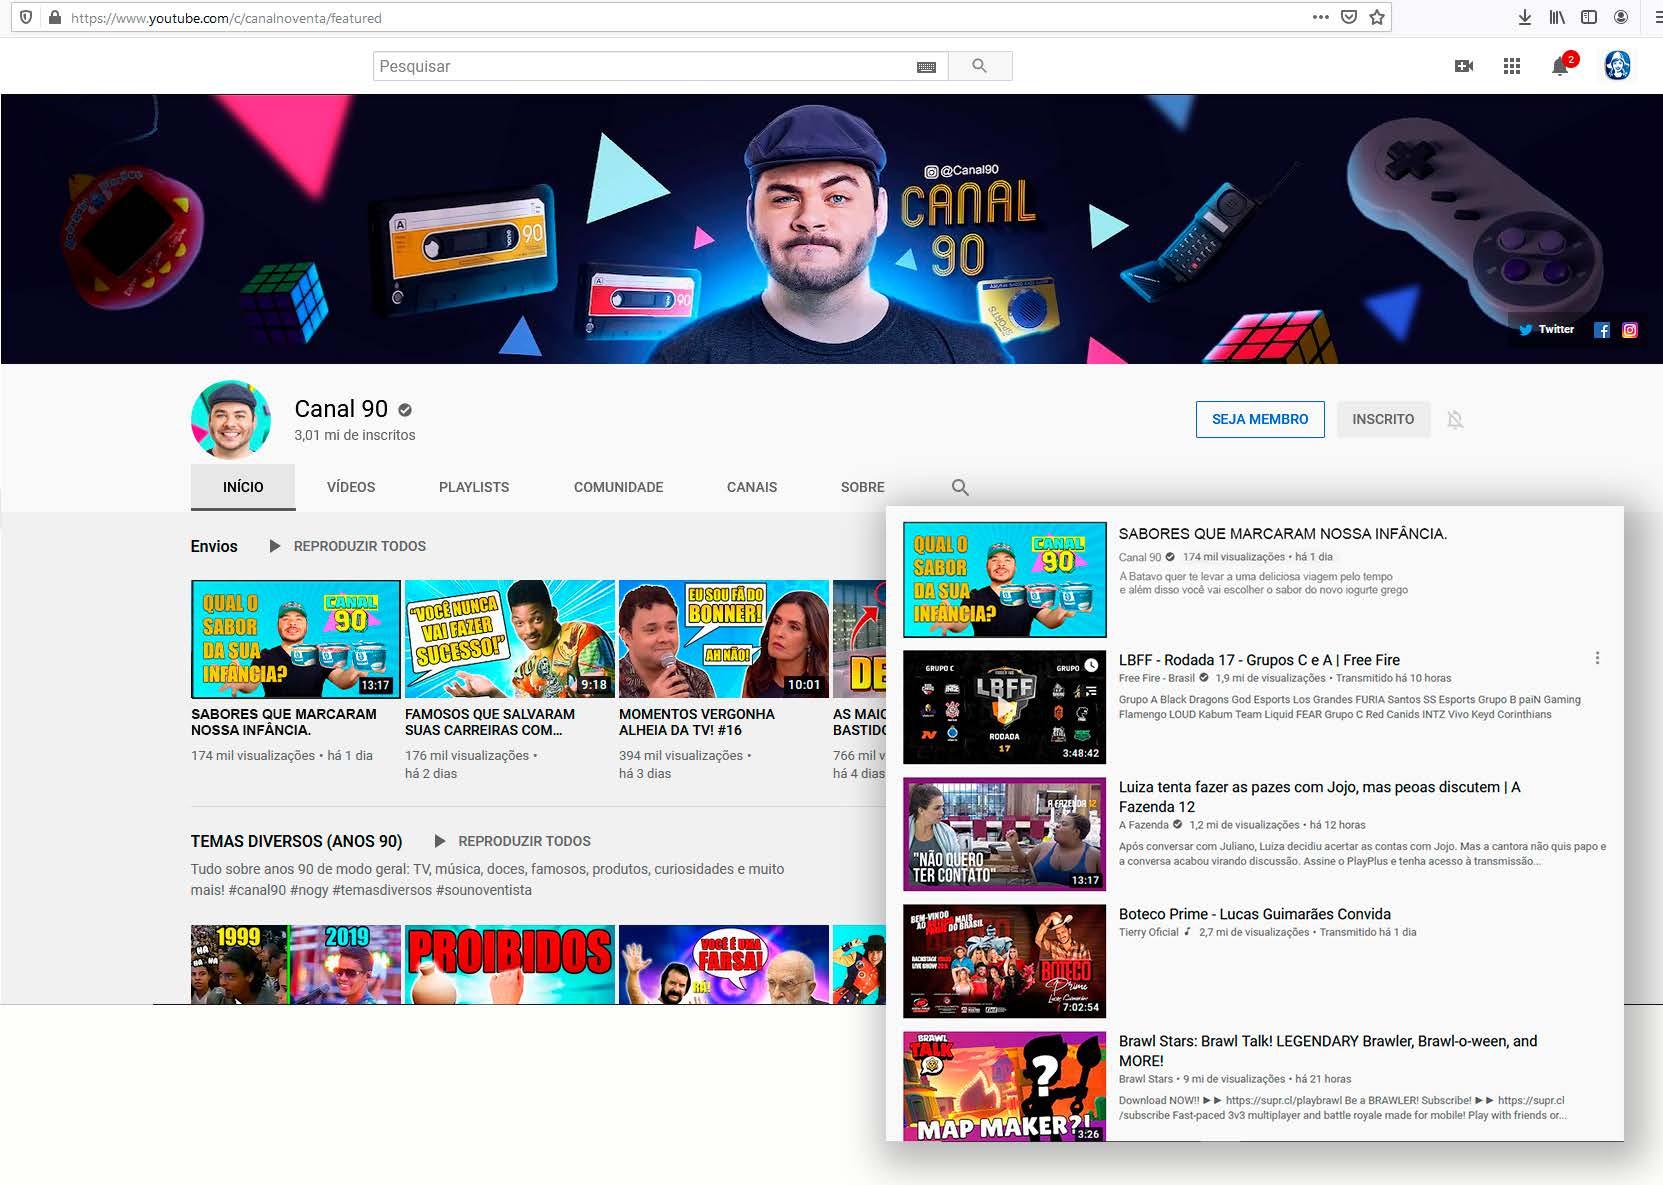Select the SOBRE tab

pos(863,487)
